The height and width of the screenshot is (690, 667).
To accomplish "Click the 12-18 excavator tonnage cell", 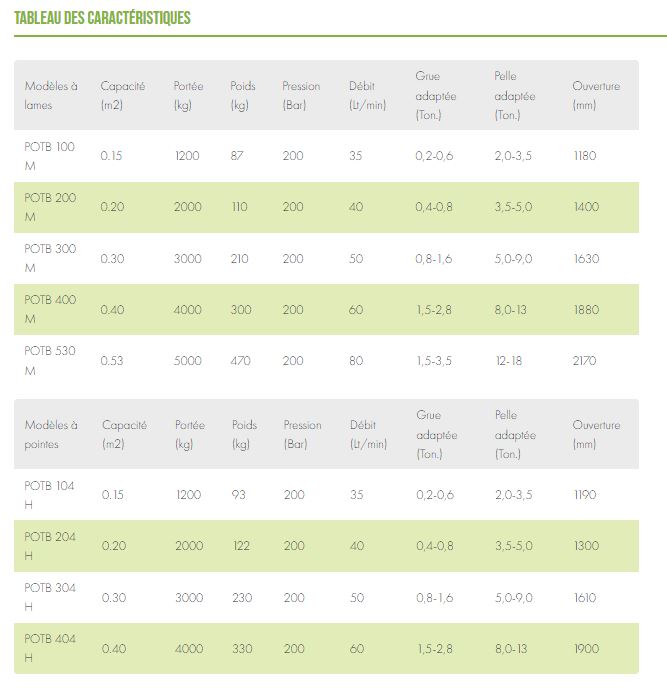I will pos(510,361).
